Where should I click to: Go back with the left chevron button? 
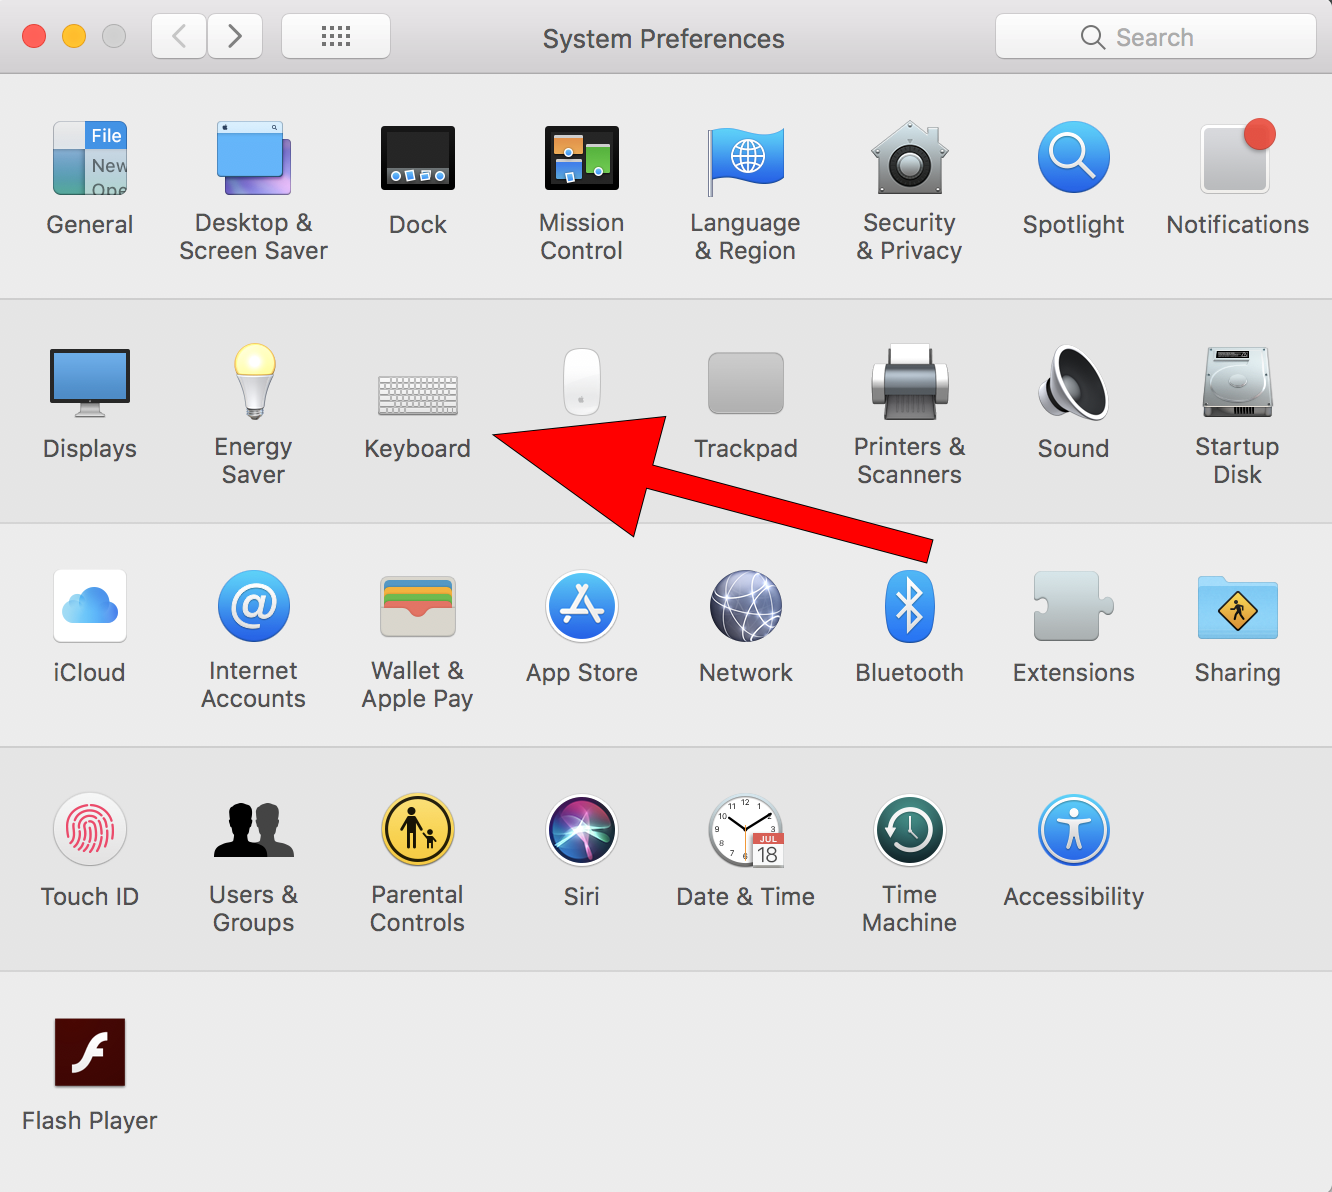[x=180, y=37]
